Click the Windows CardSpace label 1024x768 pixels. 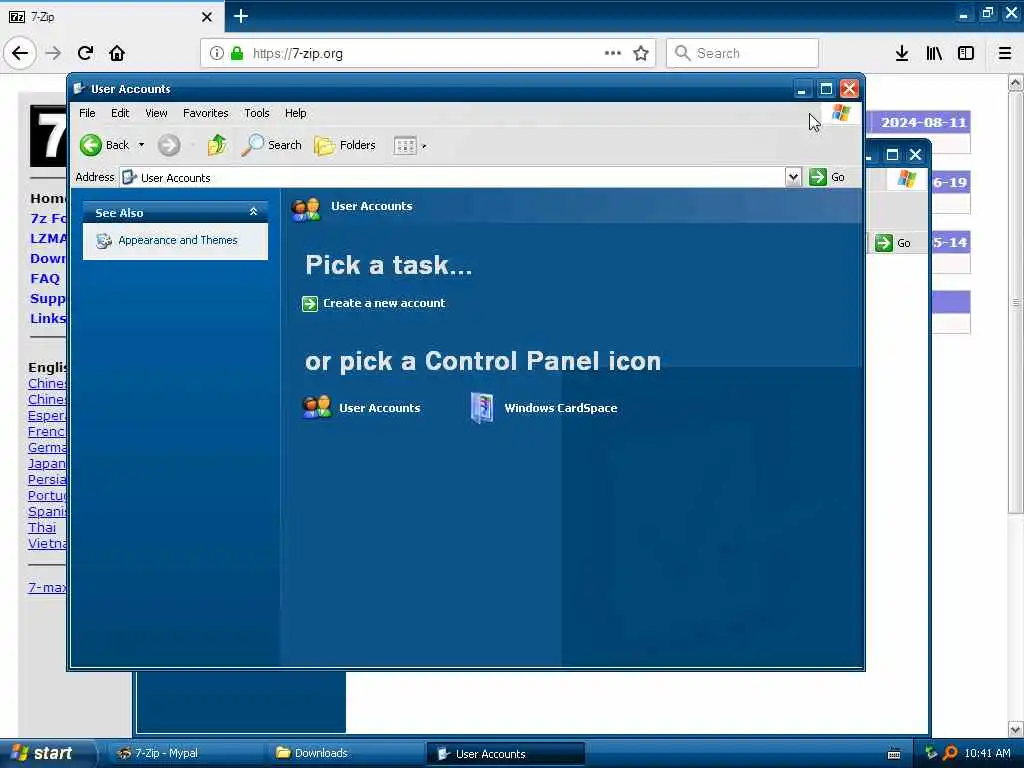[560, 408]
